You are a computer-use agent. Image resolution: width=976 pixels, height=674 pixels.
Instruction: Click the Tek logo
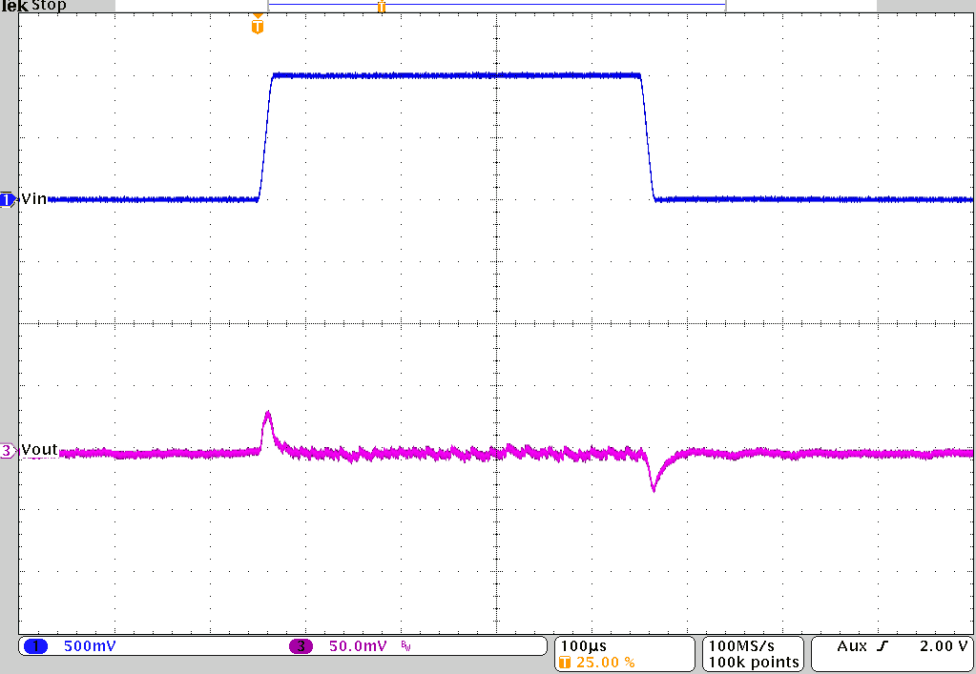[x=14, y=7]
